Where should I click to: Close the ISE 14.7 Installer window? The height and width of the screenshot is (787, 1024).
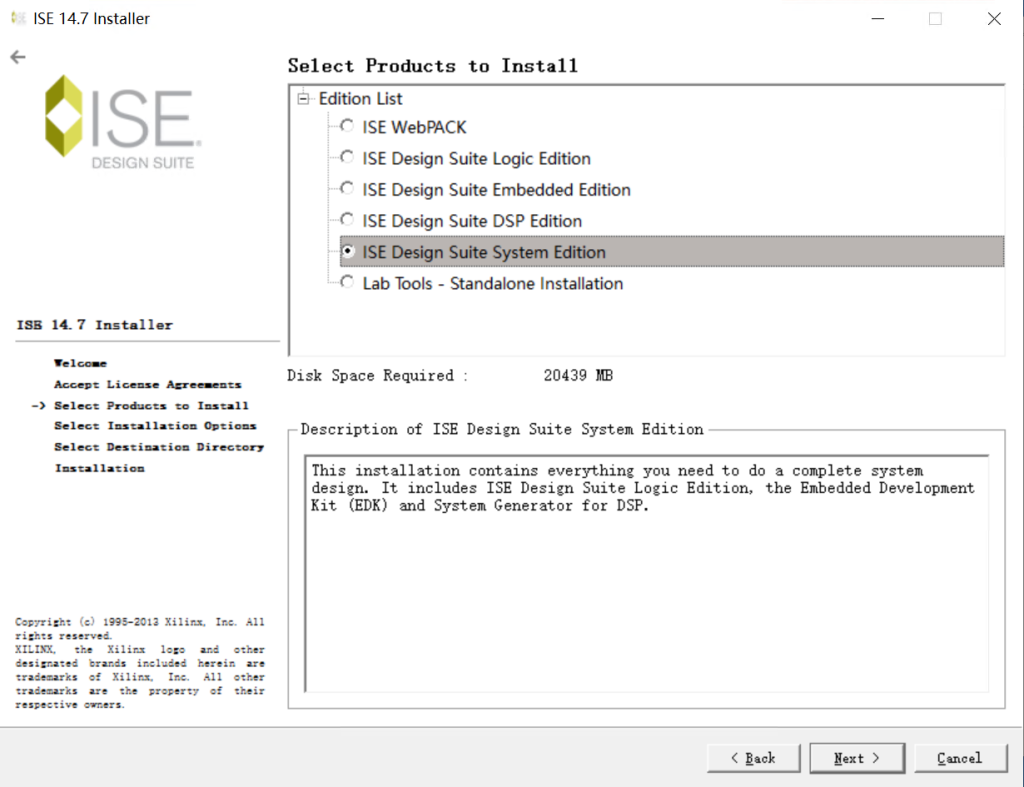click(993, 19)
